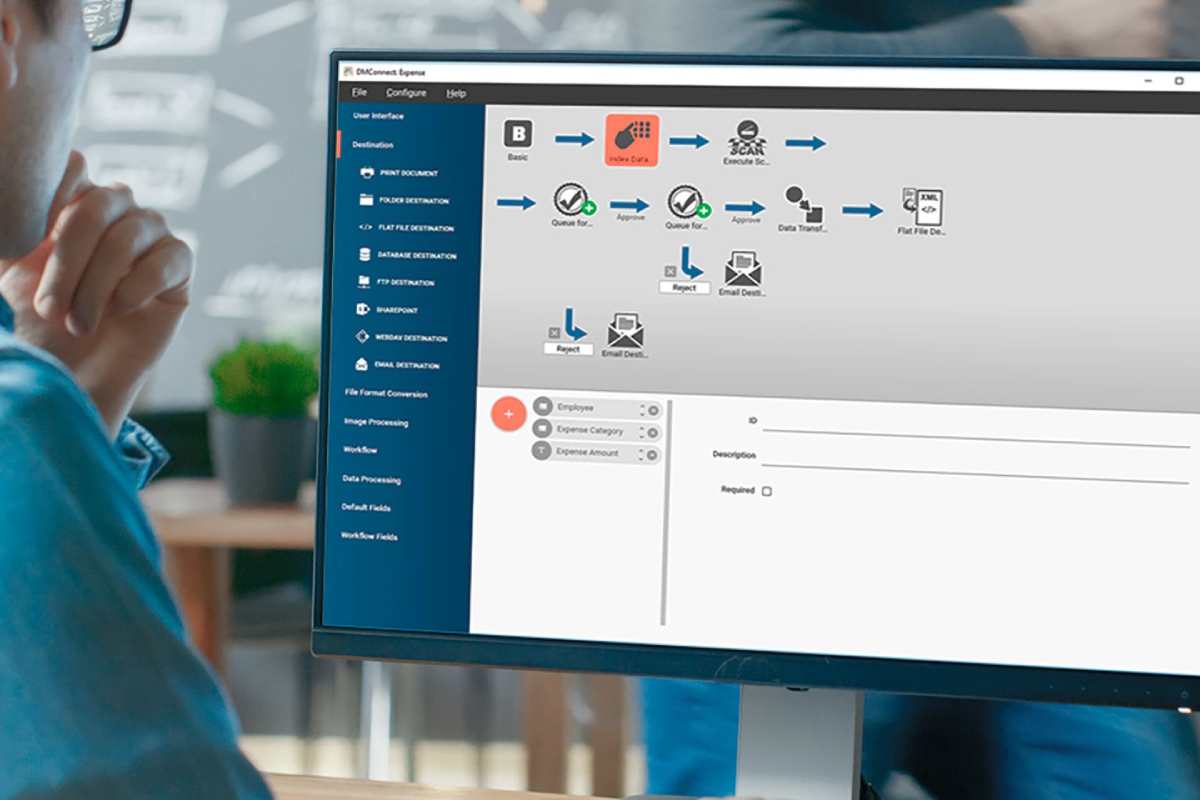Click the Reject button under second queue
The height and width of the screenshot is (800, 1200).
[x=684, y=287]
